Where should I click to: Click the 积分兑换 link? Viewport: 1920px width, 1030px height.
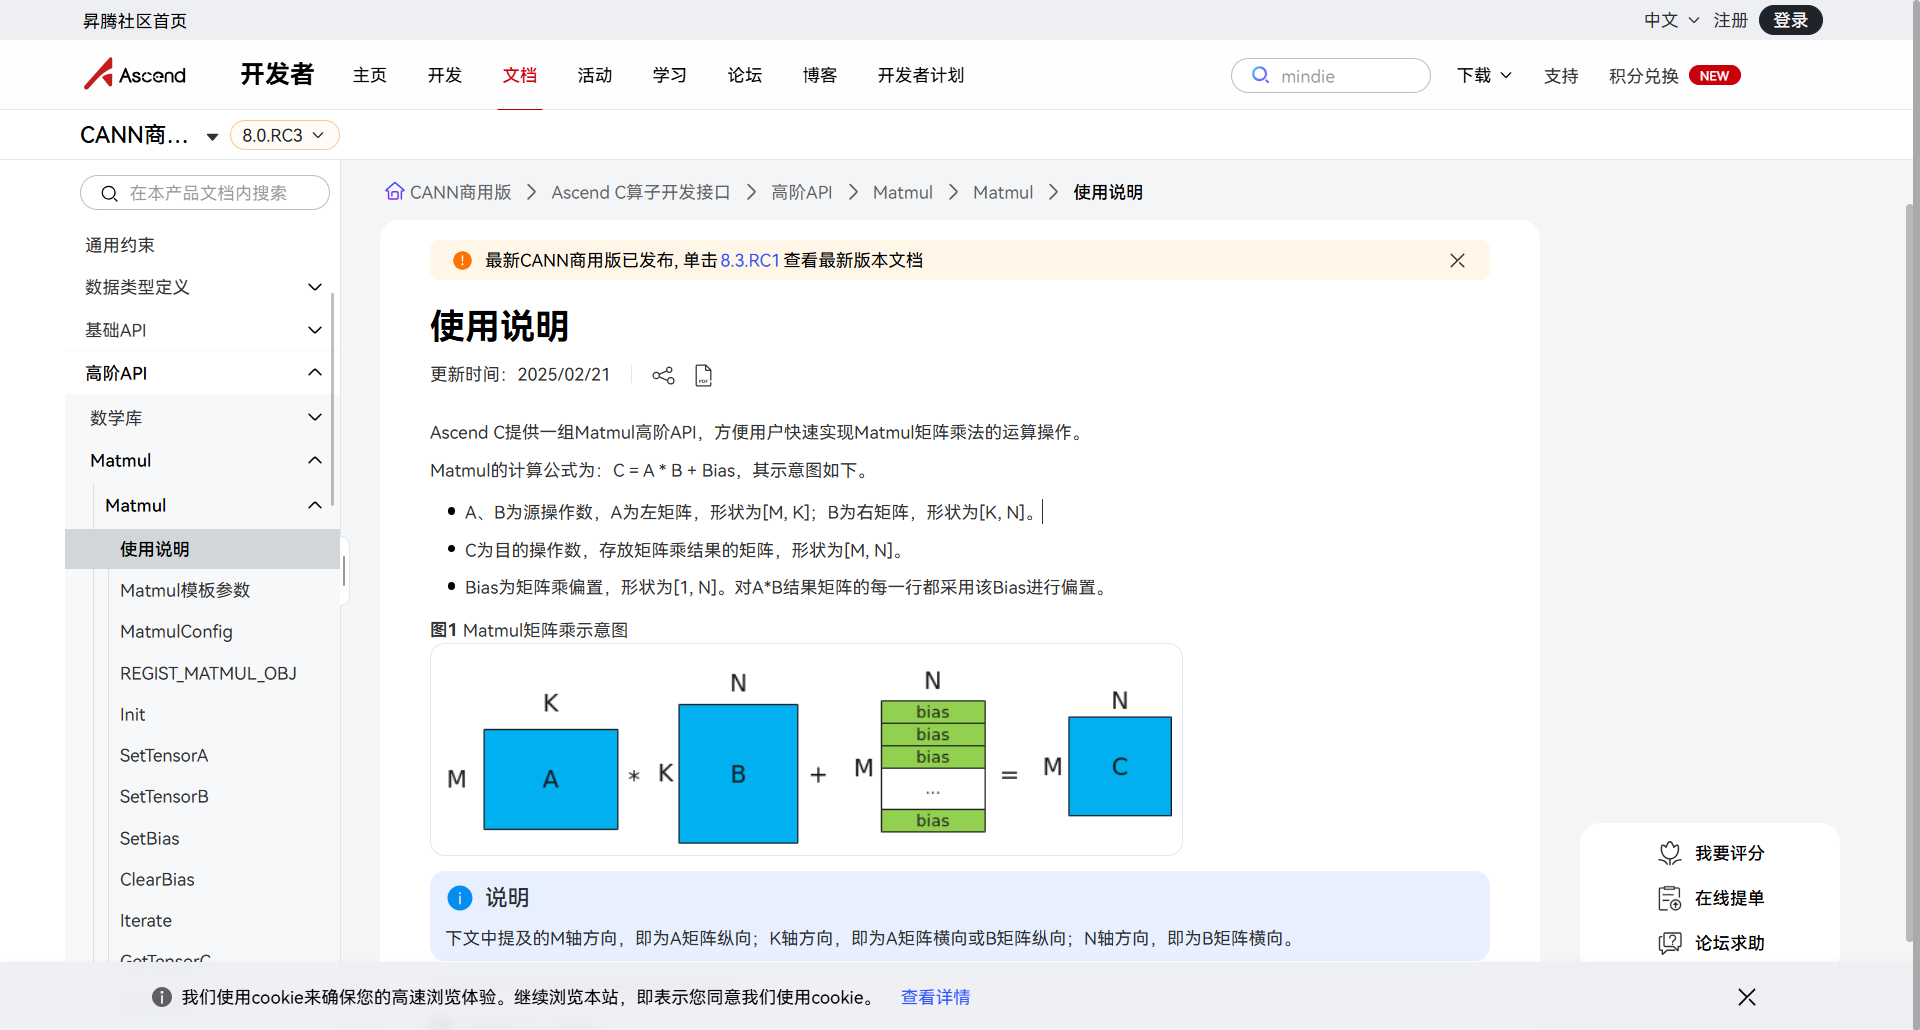[1644, 76]
